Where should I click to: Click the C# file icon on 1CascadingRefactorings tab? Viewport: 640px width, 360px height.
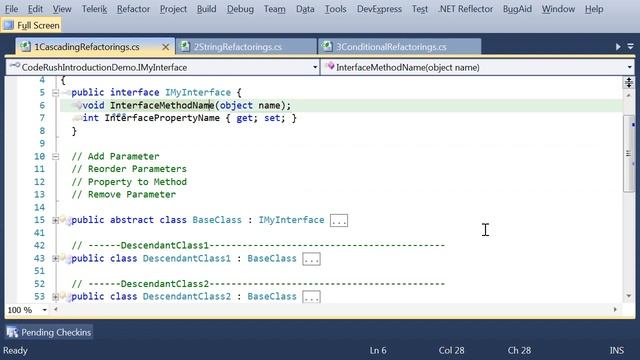tap(25, 47)
